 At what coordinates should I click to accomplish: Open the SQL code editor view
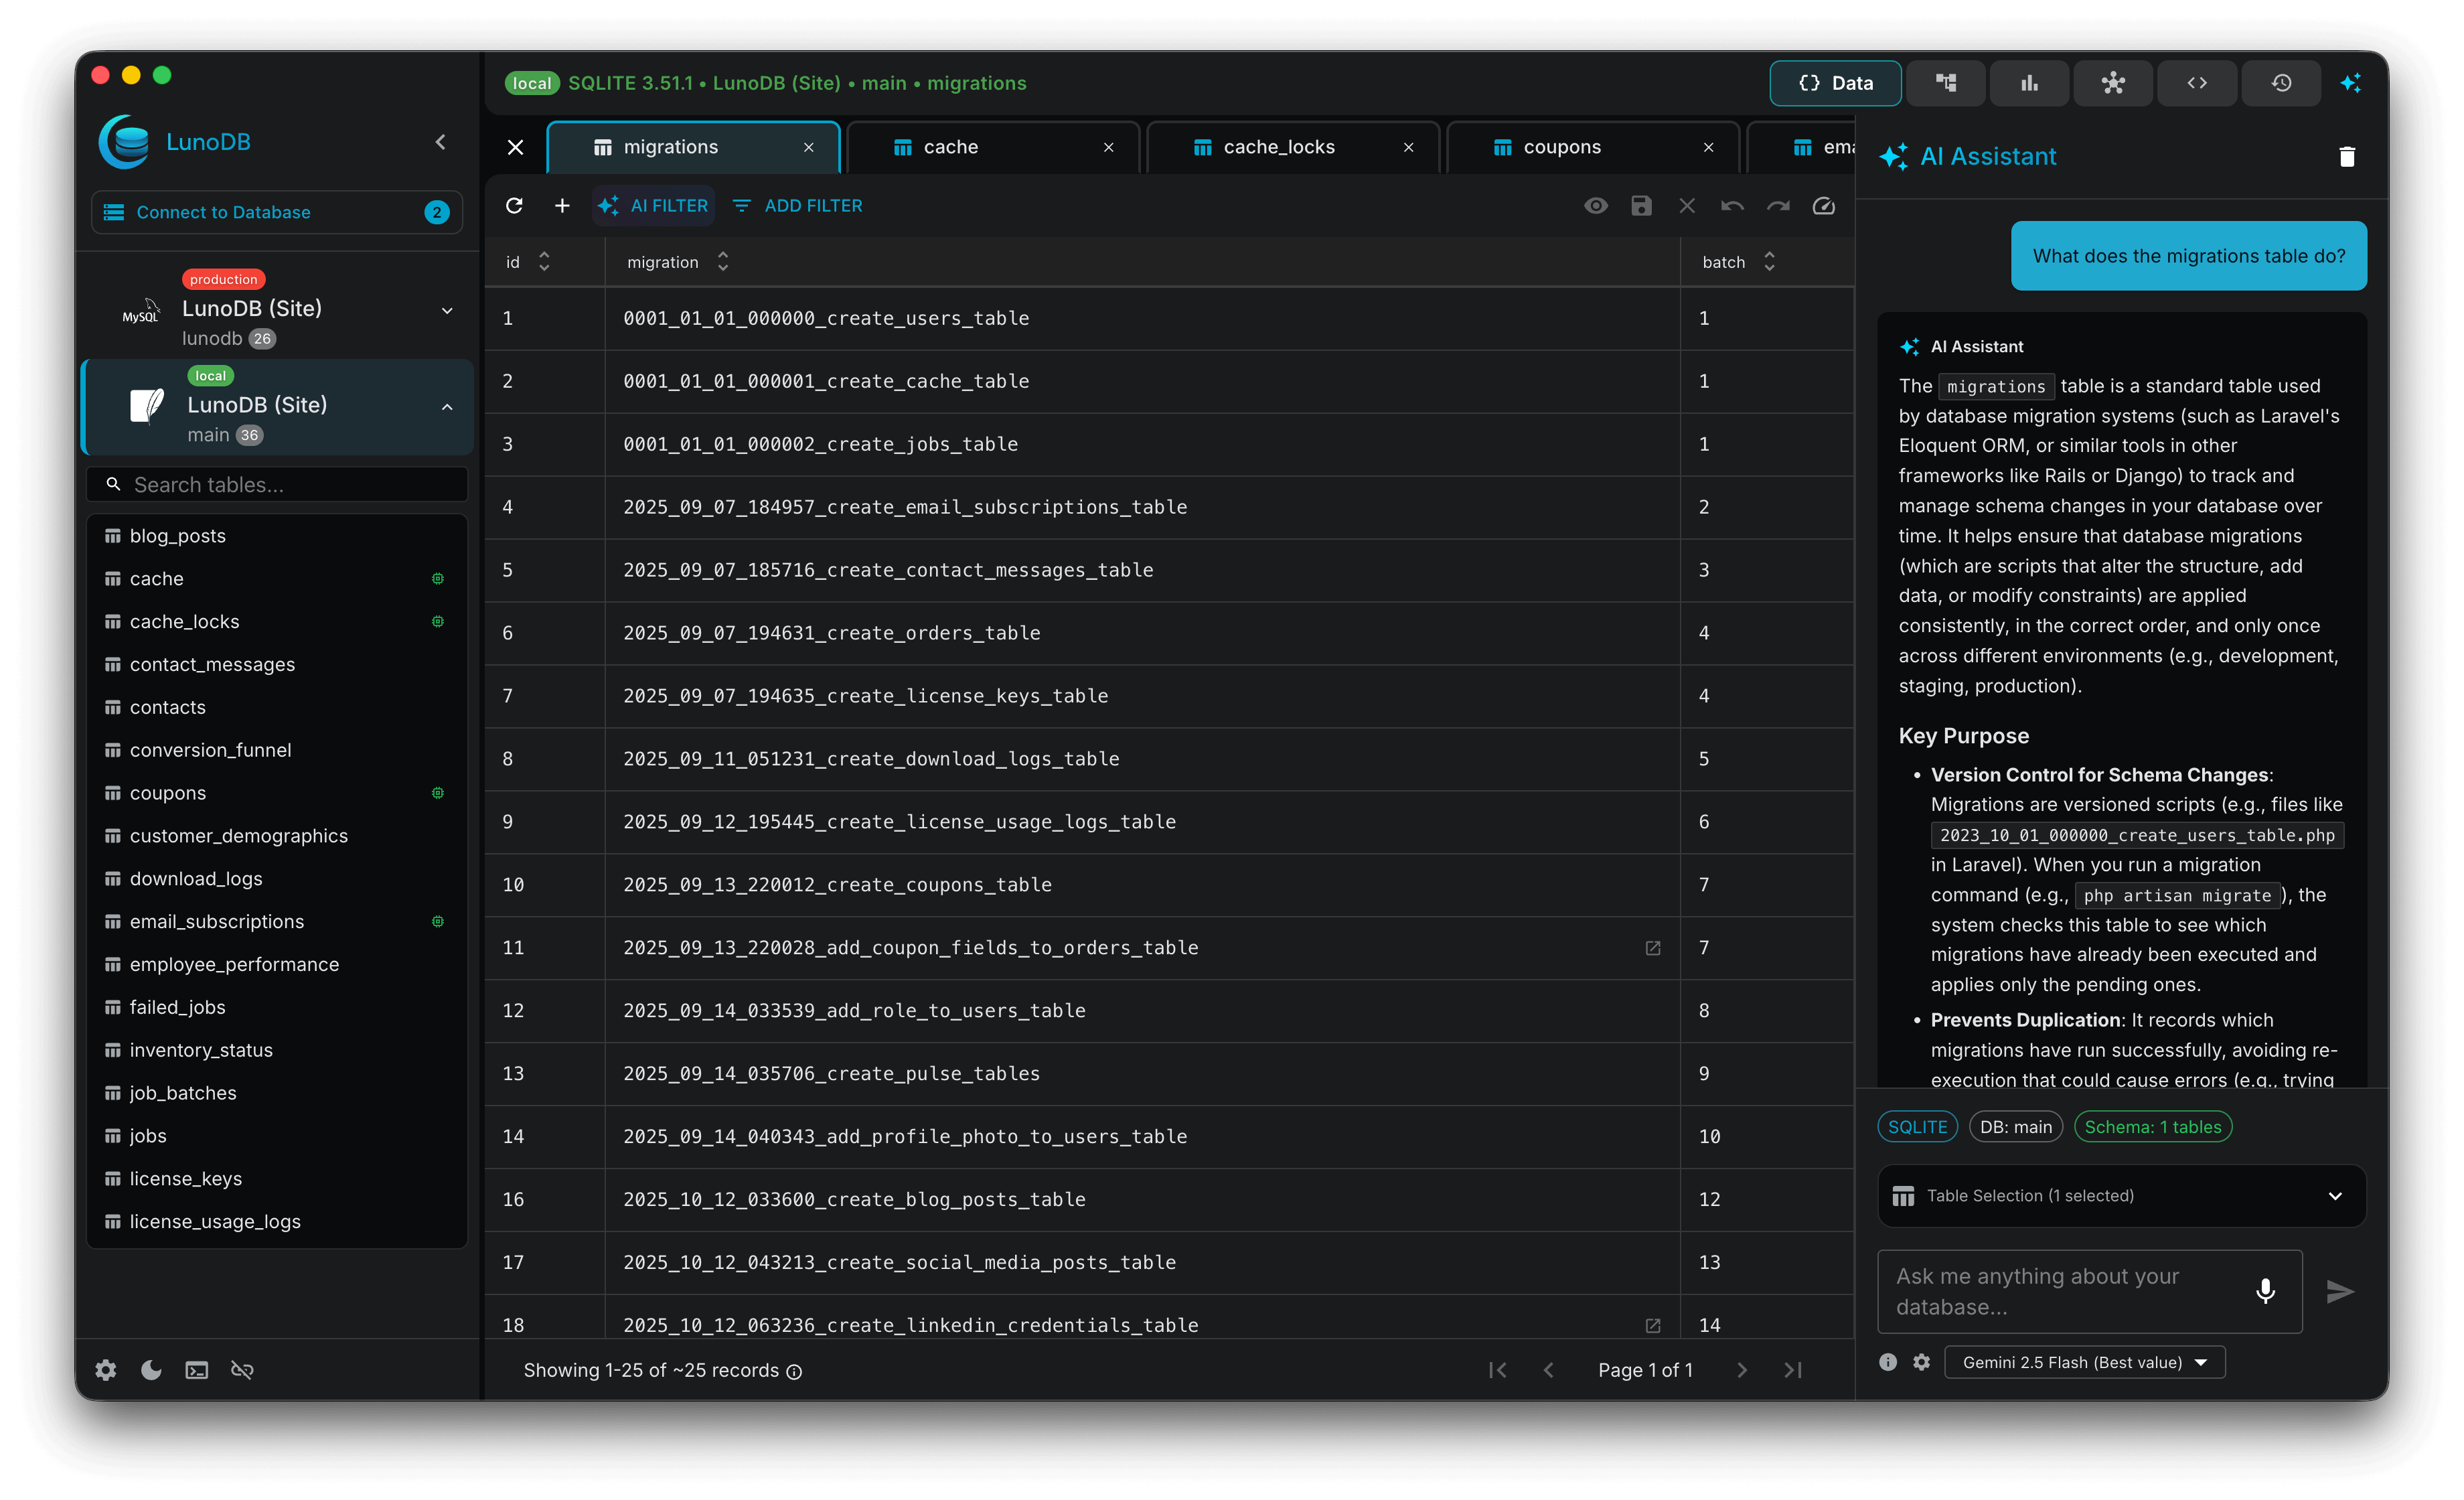(x=2197, y=83)
